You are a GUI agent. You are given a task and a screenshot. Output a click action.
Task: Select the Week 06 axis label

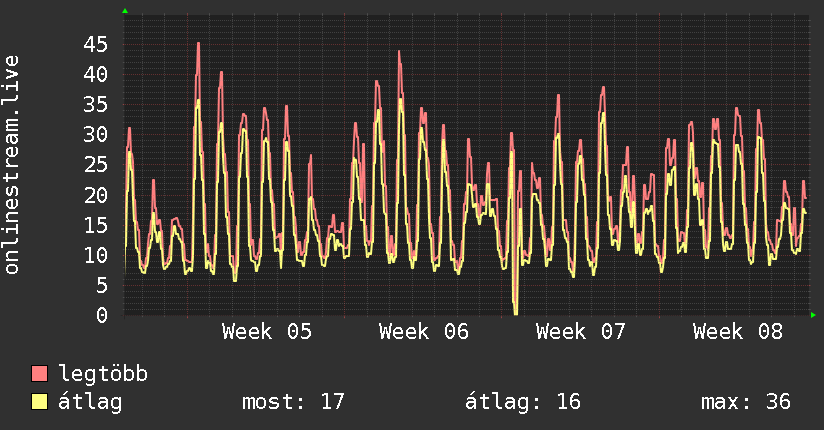coord(424,332)
